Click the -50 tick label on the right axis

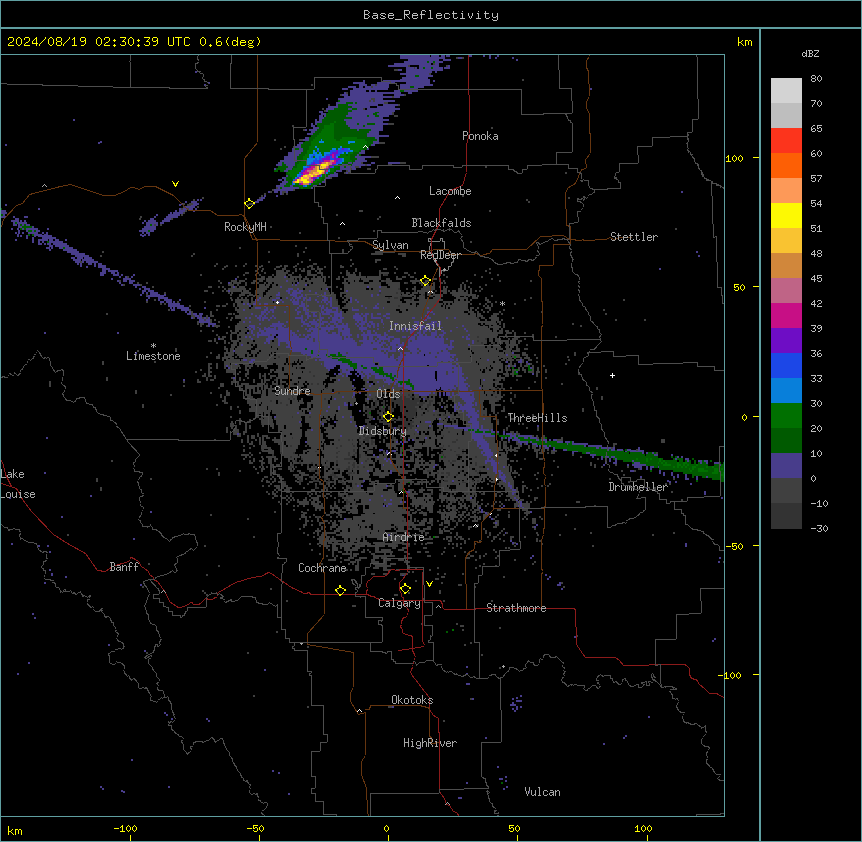click(x=734, y=546)
